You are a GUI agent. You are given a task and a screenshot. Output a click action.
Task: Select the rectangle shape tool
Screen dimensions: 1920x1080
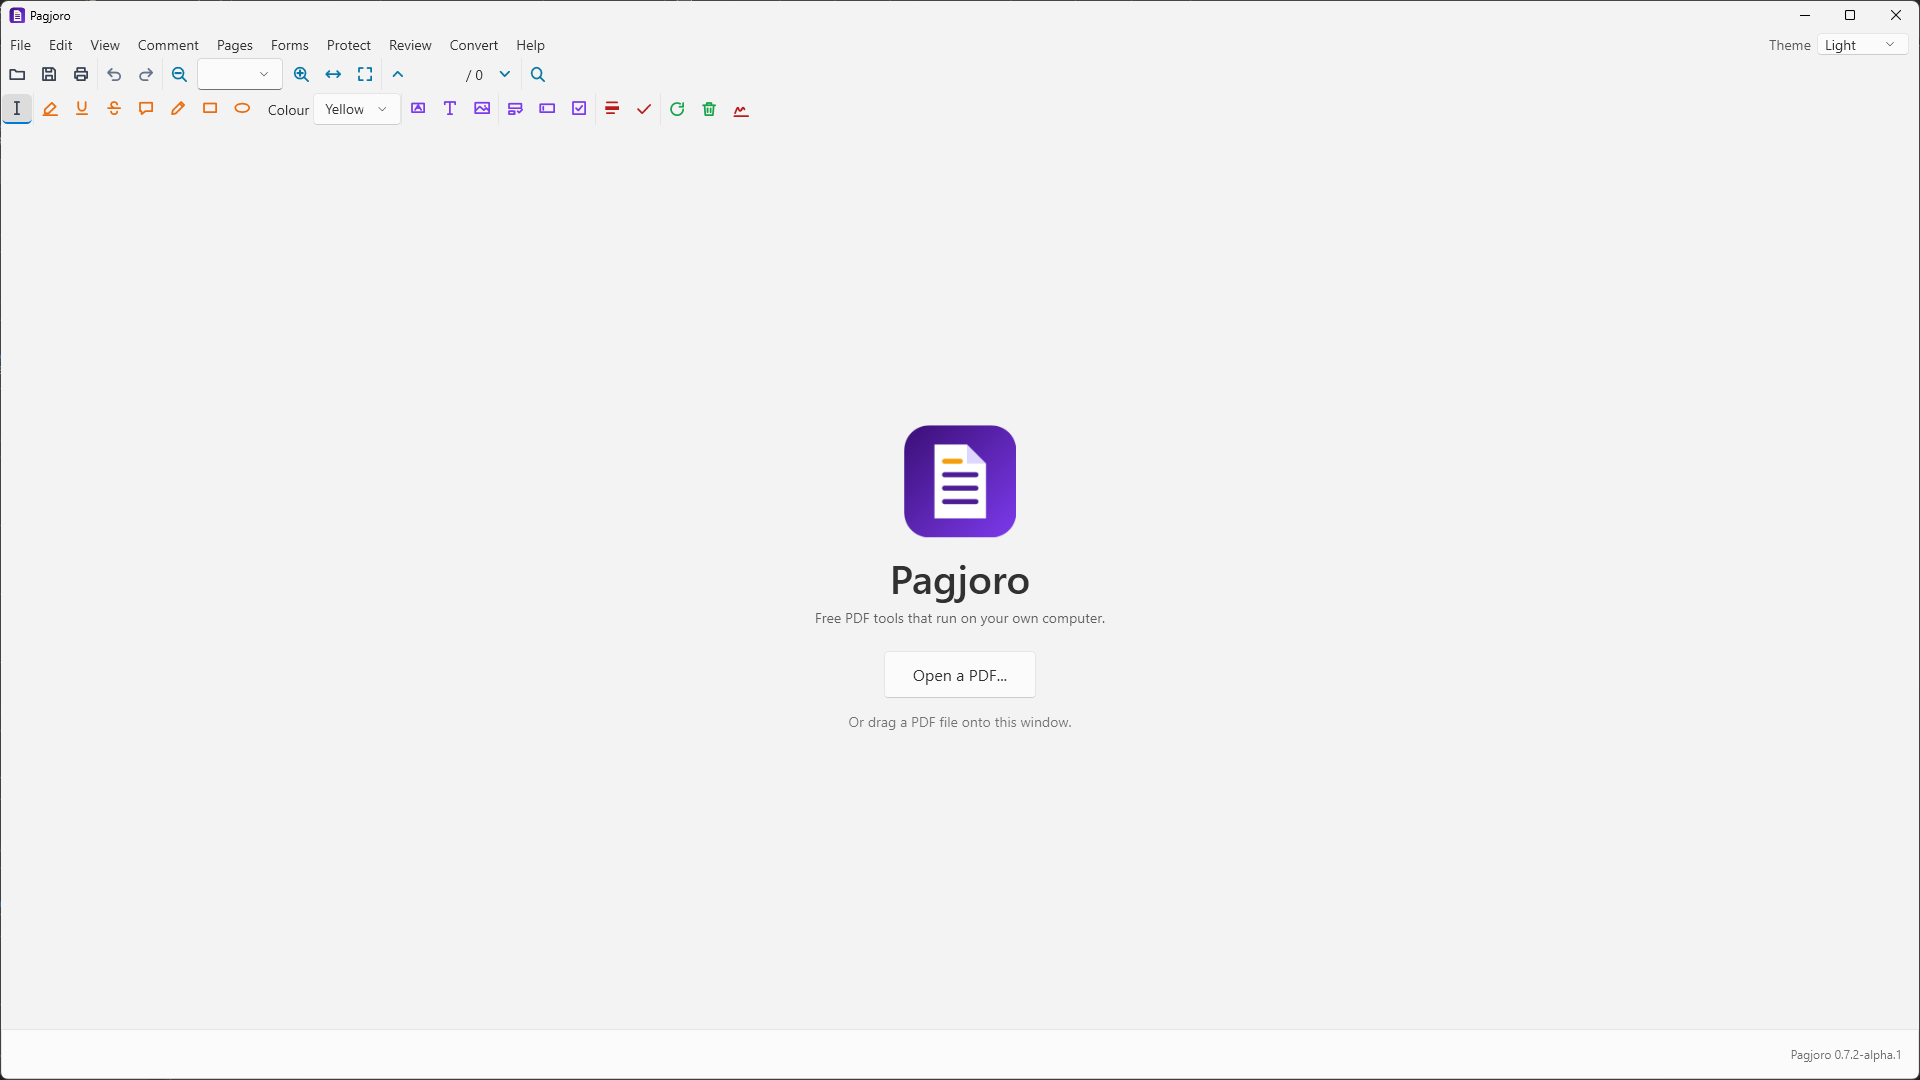pos(210,109)
